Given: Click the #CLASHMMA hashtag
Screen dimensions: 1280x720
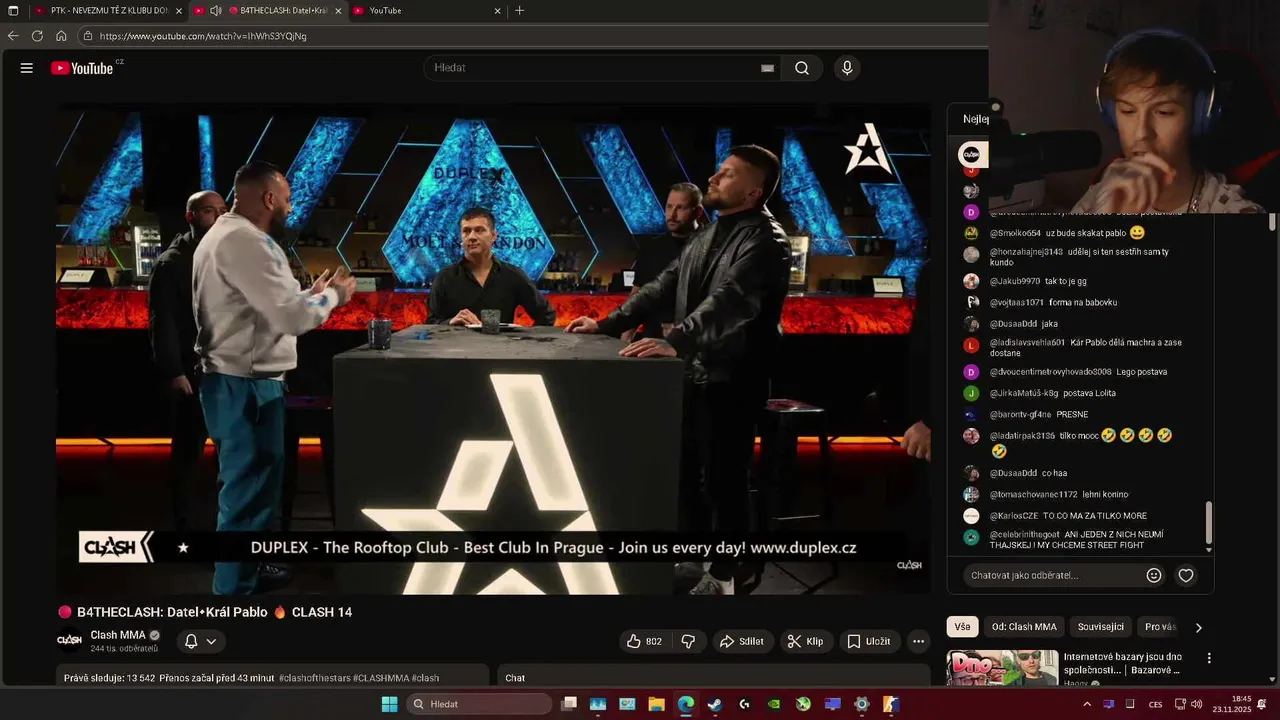Looking at the screenshot, I should pyautogui.click(x=381, y=678).
